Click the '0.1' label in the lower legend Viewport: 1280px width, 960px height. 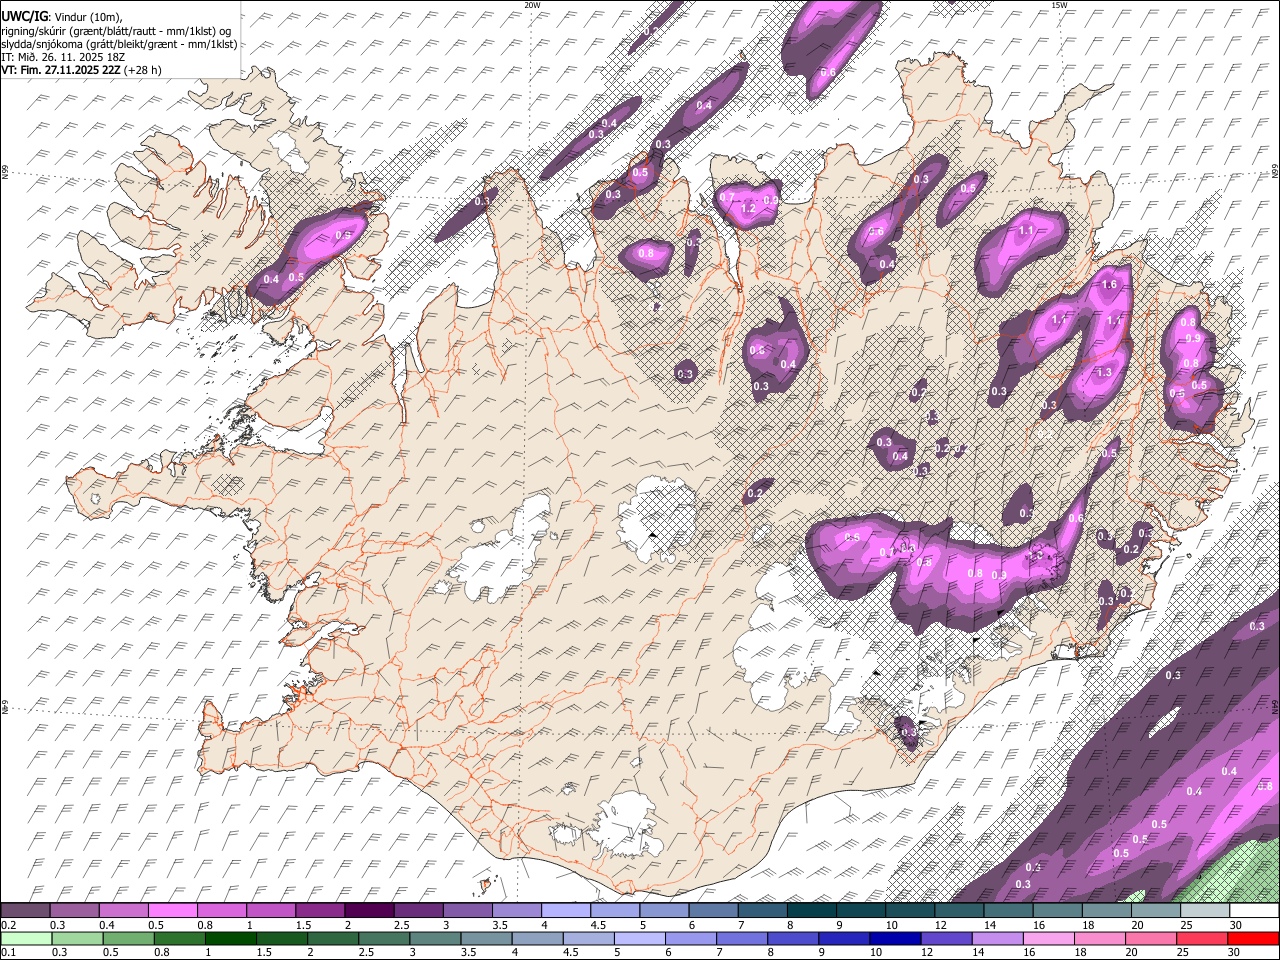pos(8,952)
